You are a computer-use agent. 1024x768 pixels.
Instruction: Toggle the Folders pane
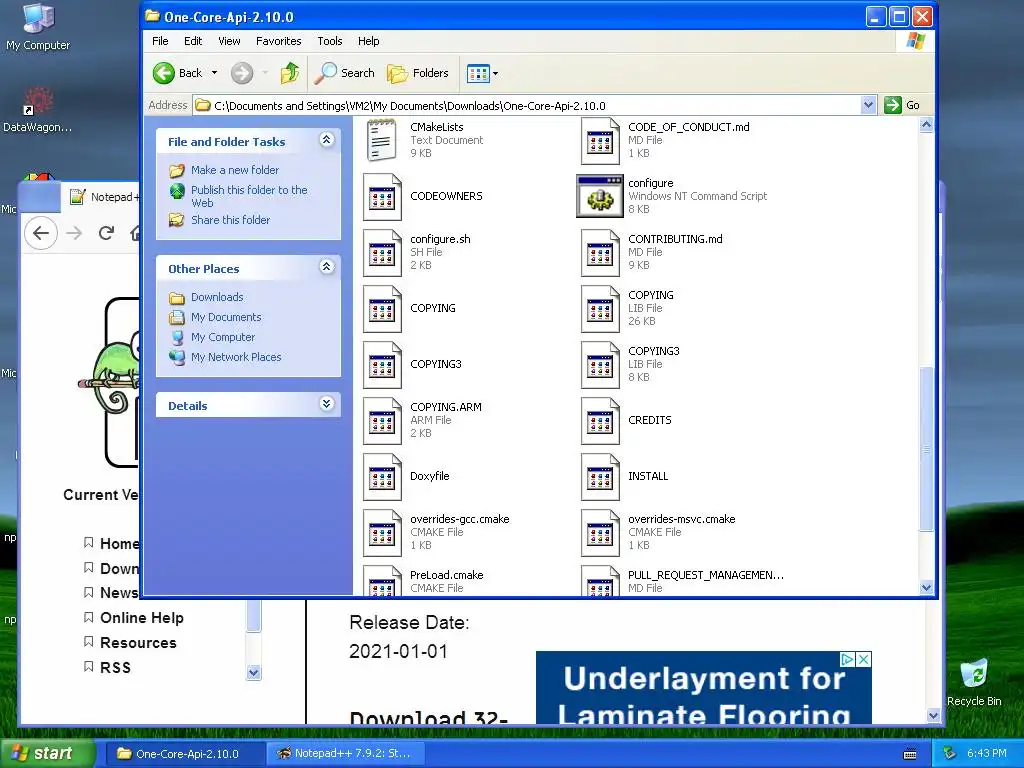pyautogui.click(x=418, y=73)
